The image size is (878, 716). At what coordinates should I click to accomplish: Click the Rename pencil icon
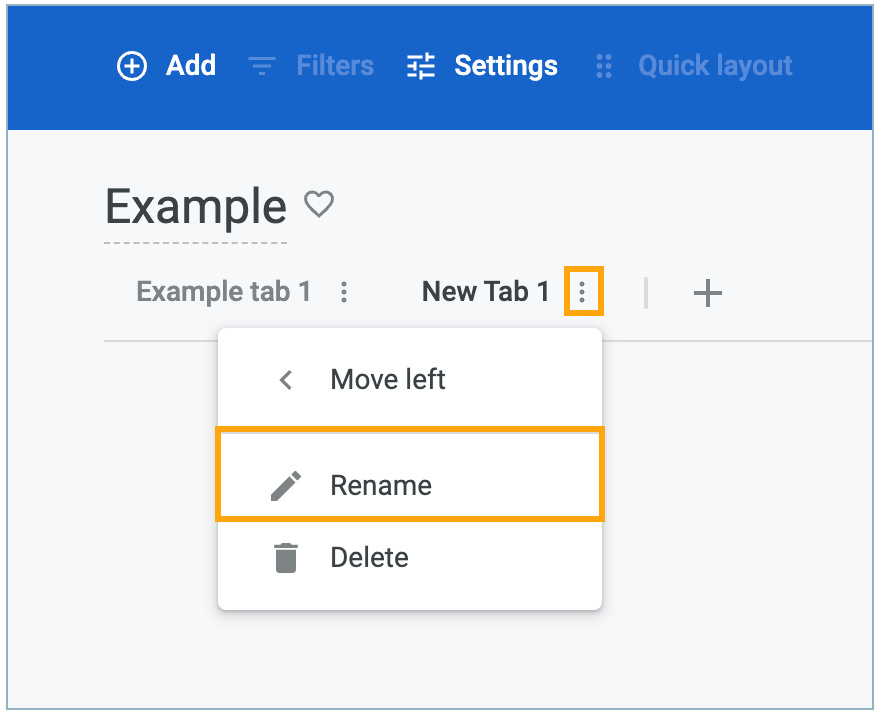287,486
